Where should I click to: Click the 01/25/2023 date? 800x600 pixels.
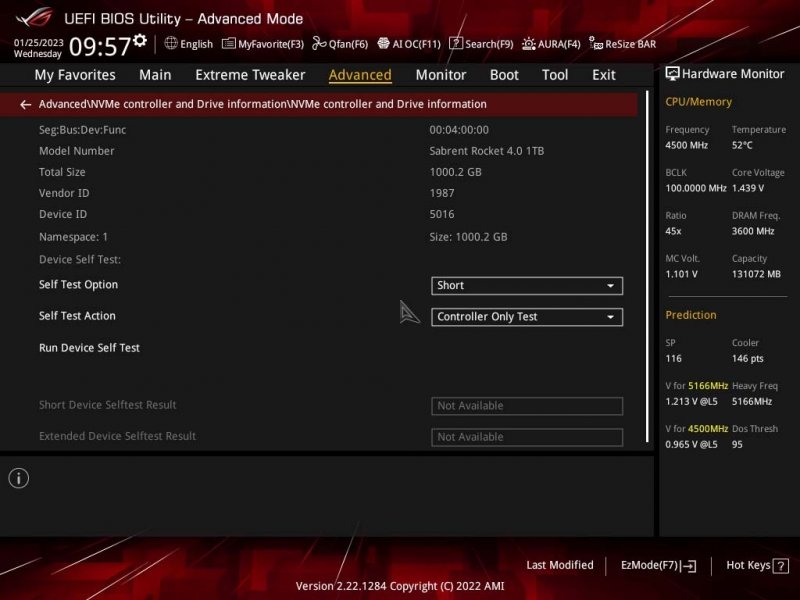tap(39, 42)
